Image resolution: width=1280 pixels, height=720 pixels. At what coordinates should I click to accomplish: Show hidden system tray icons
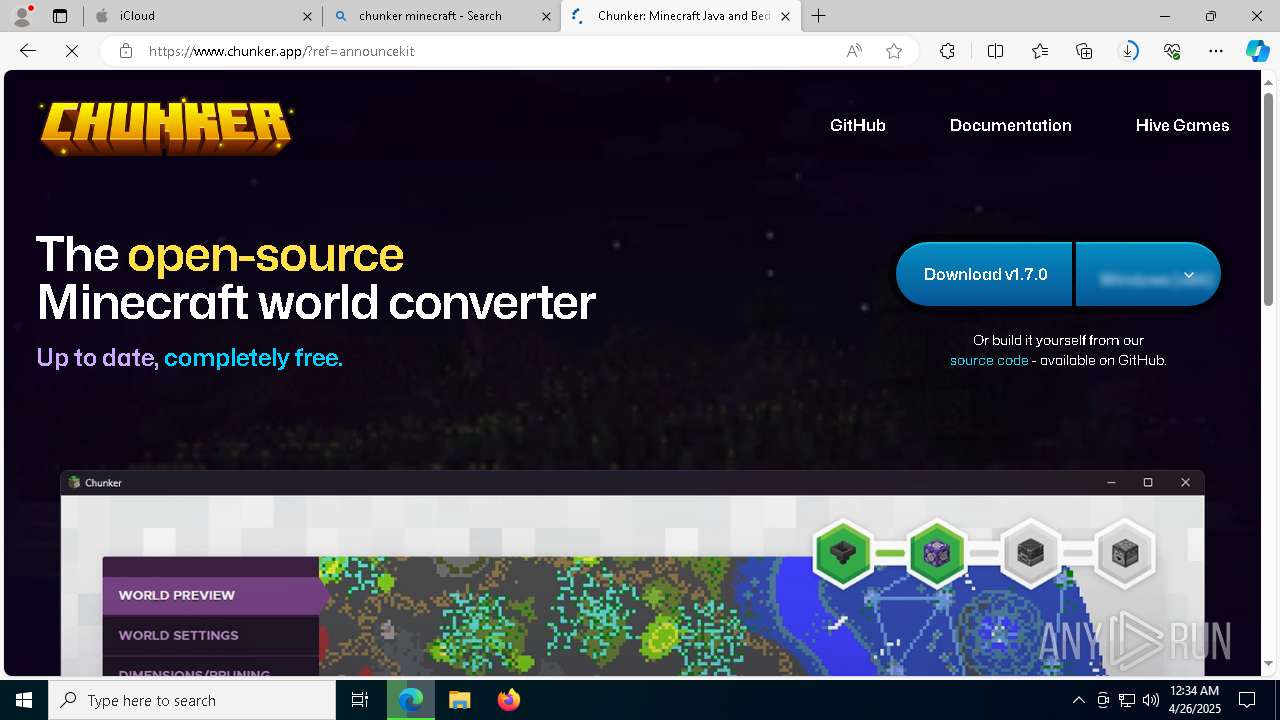(1078, 700)
